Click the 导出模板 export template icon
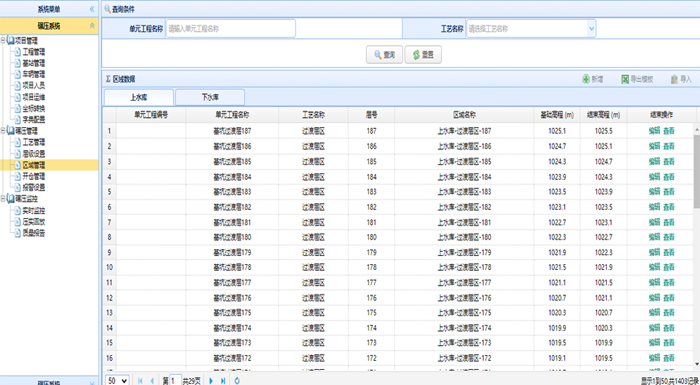Image resolution: width=700 pixels, height=385 pixels. click(x=625, y=79)
